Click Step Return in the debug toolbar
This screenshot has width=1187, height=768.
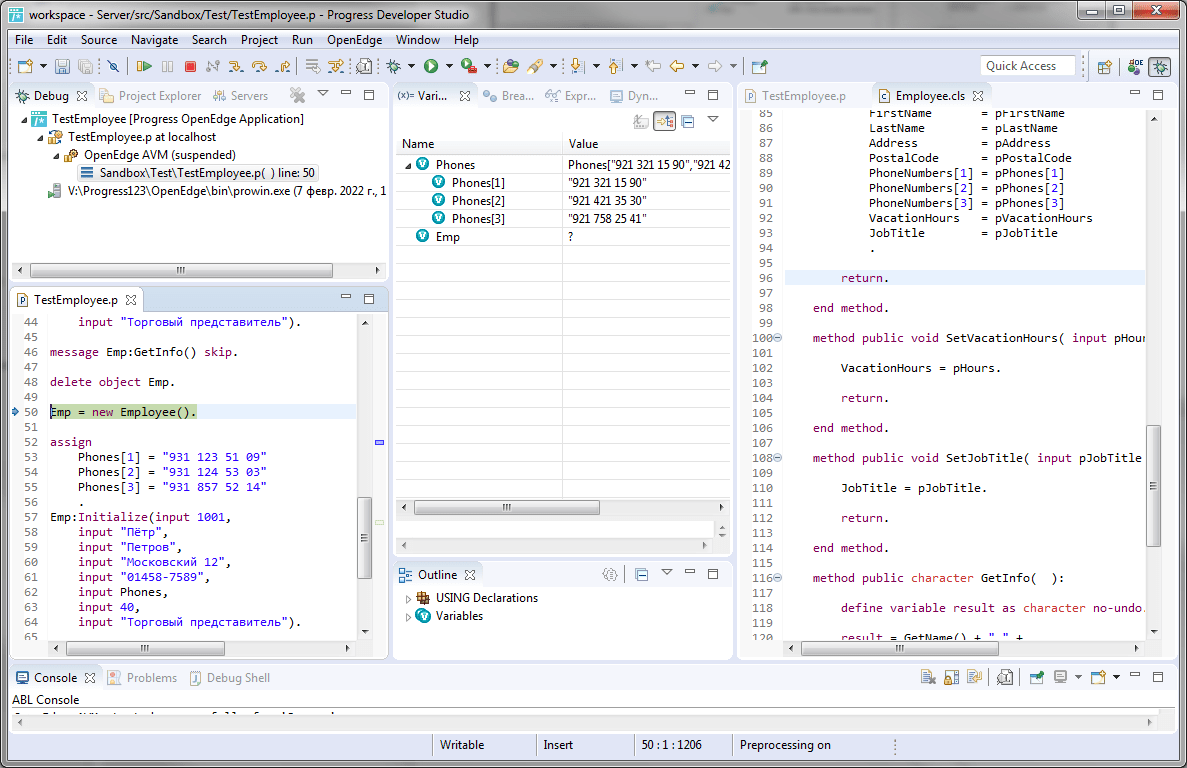(x=283, y=67)
